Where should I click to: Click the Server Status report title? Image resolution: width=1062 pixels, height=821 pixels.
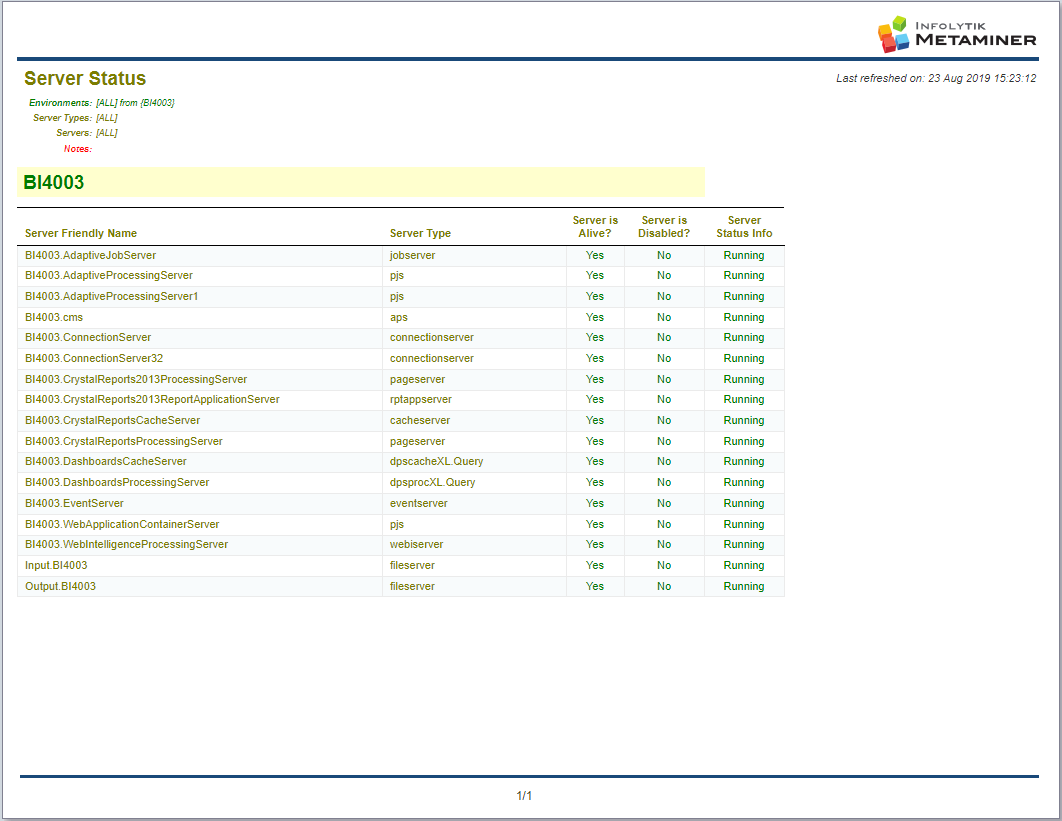[85, 79]
